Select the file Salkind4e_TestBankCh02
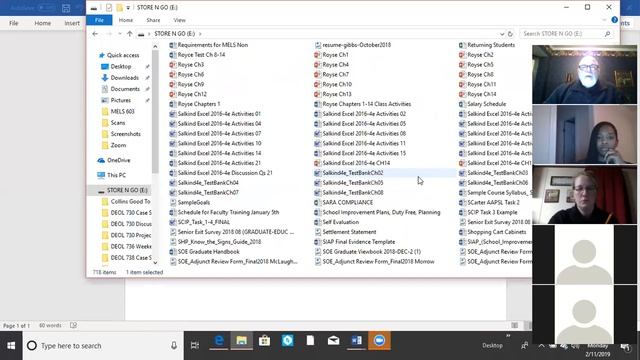Screen dimensions: 640x360 click(353, 173)
